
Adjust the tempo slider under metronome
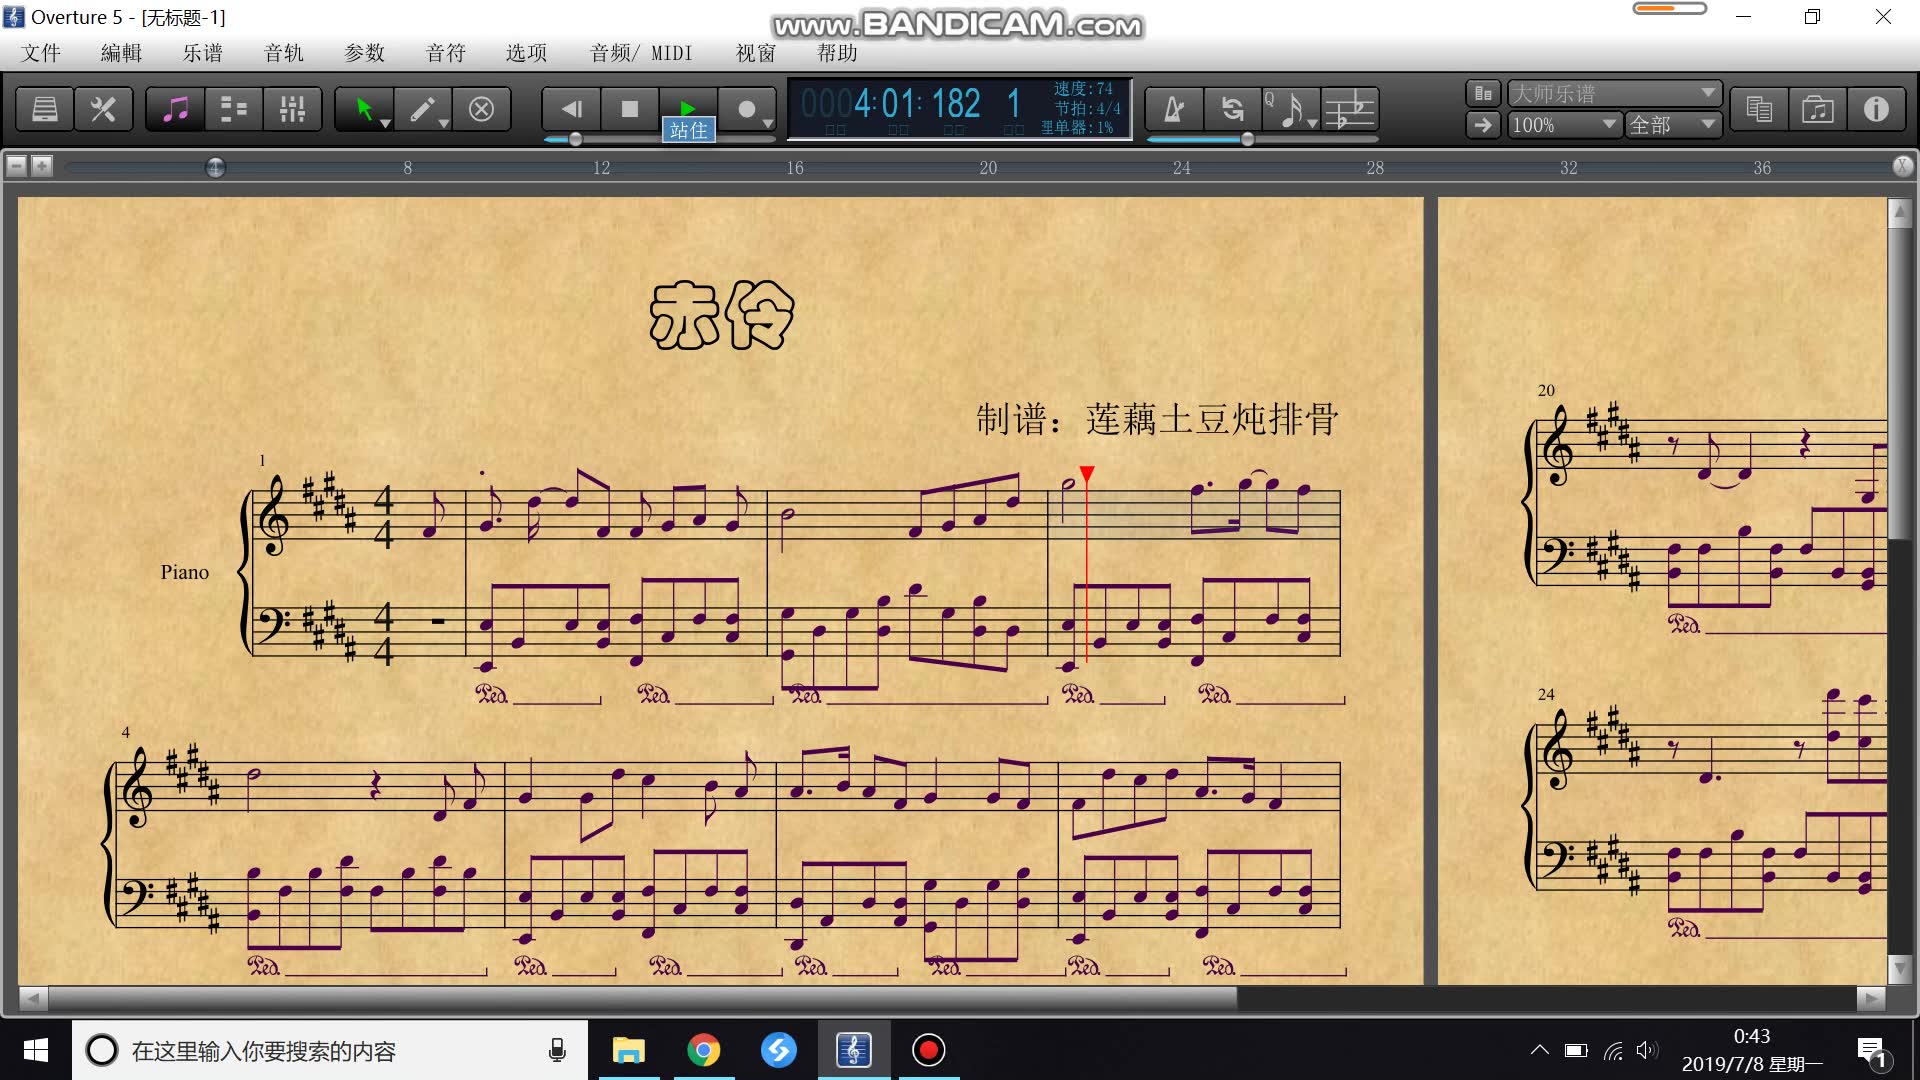[1248, 139]
